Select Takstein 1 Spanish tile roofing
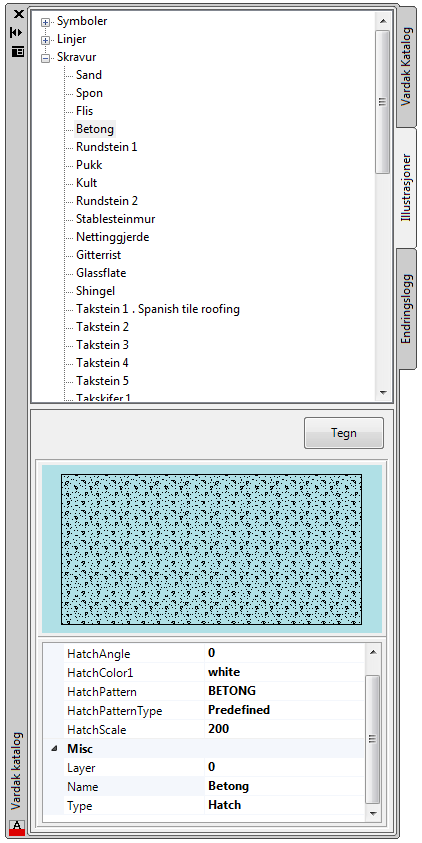The height and width of the screenshot is (843, 422). [158, 309]
